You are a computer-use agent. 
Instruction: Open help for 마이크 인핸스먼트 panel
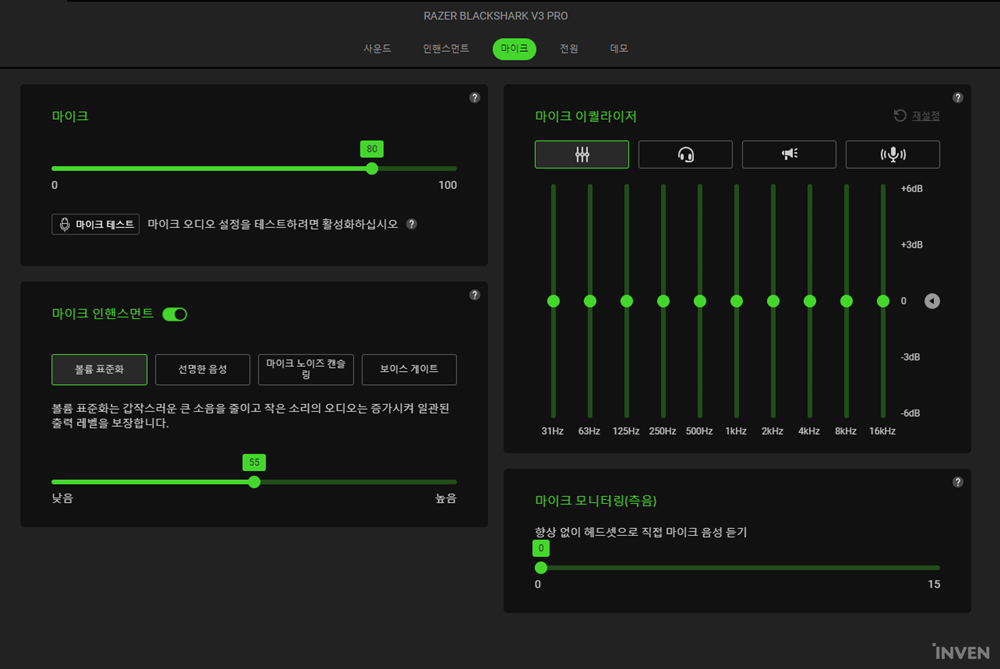[474, 295]
